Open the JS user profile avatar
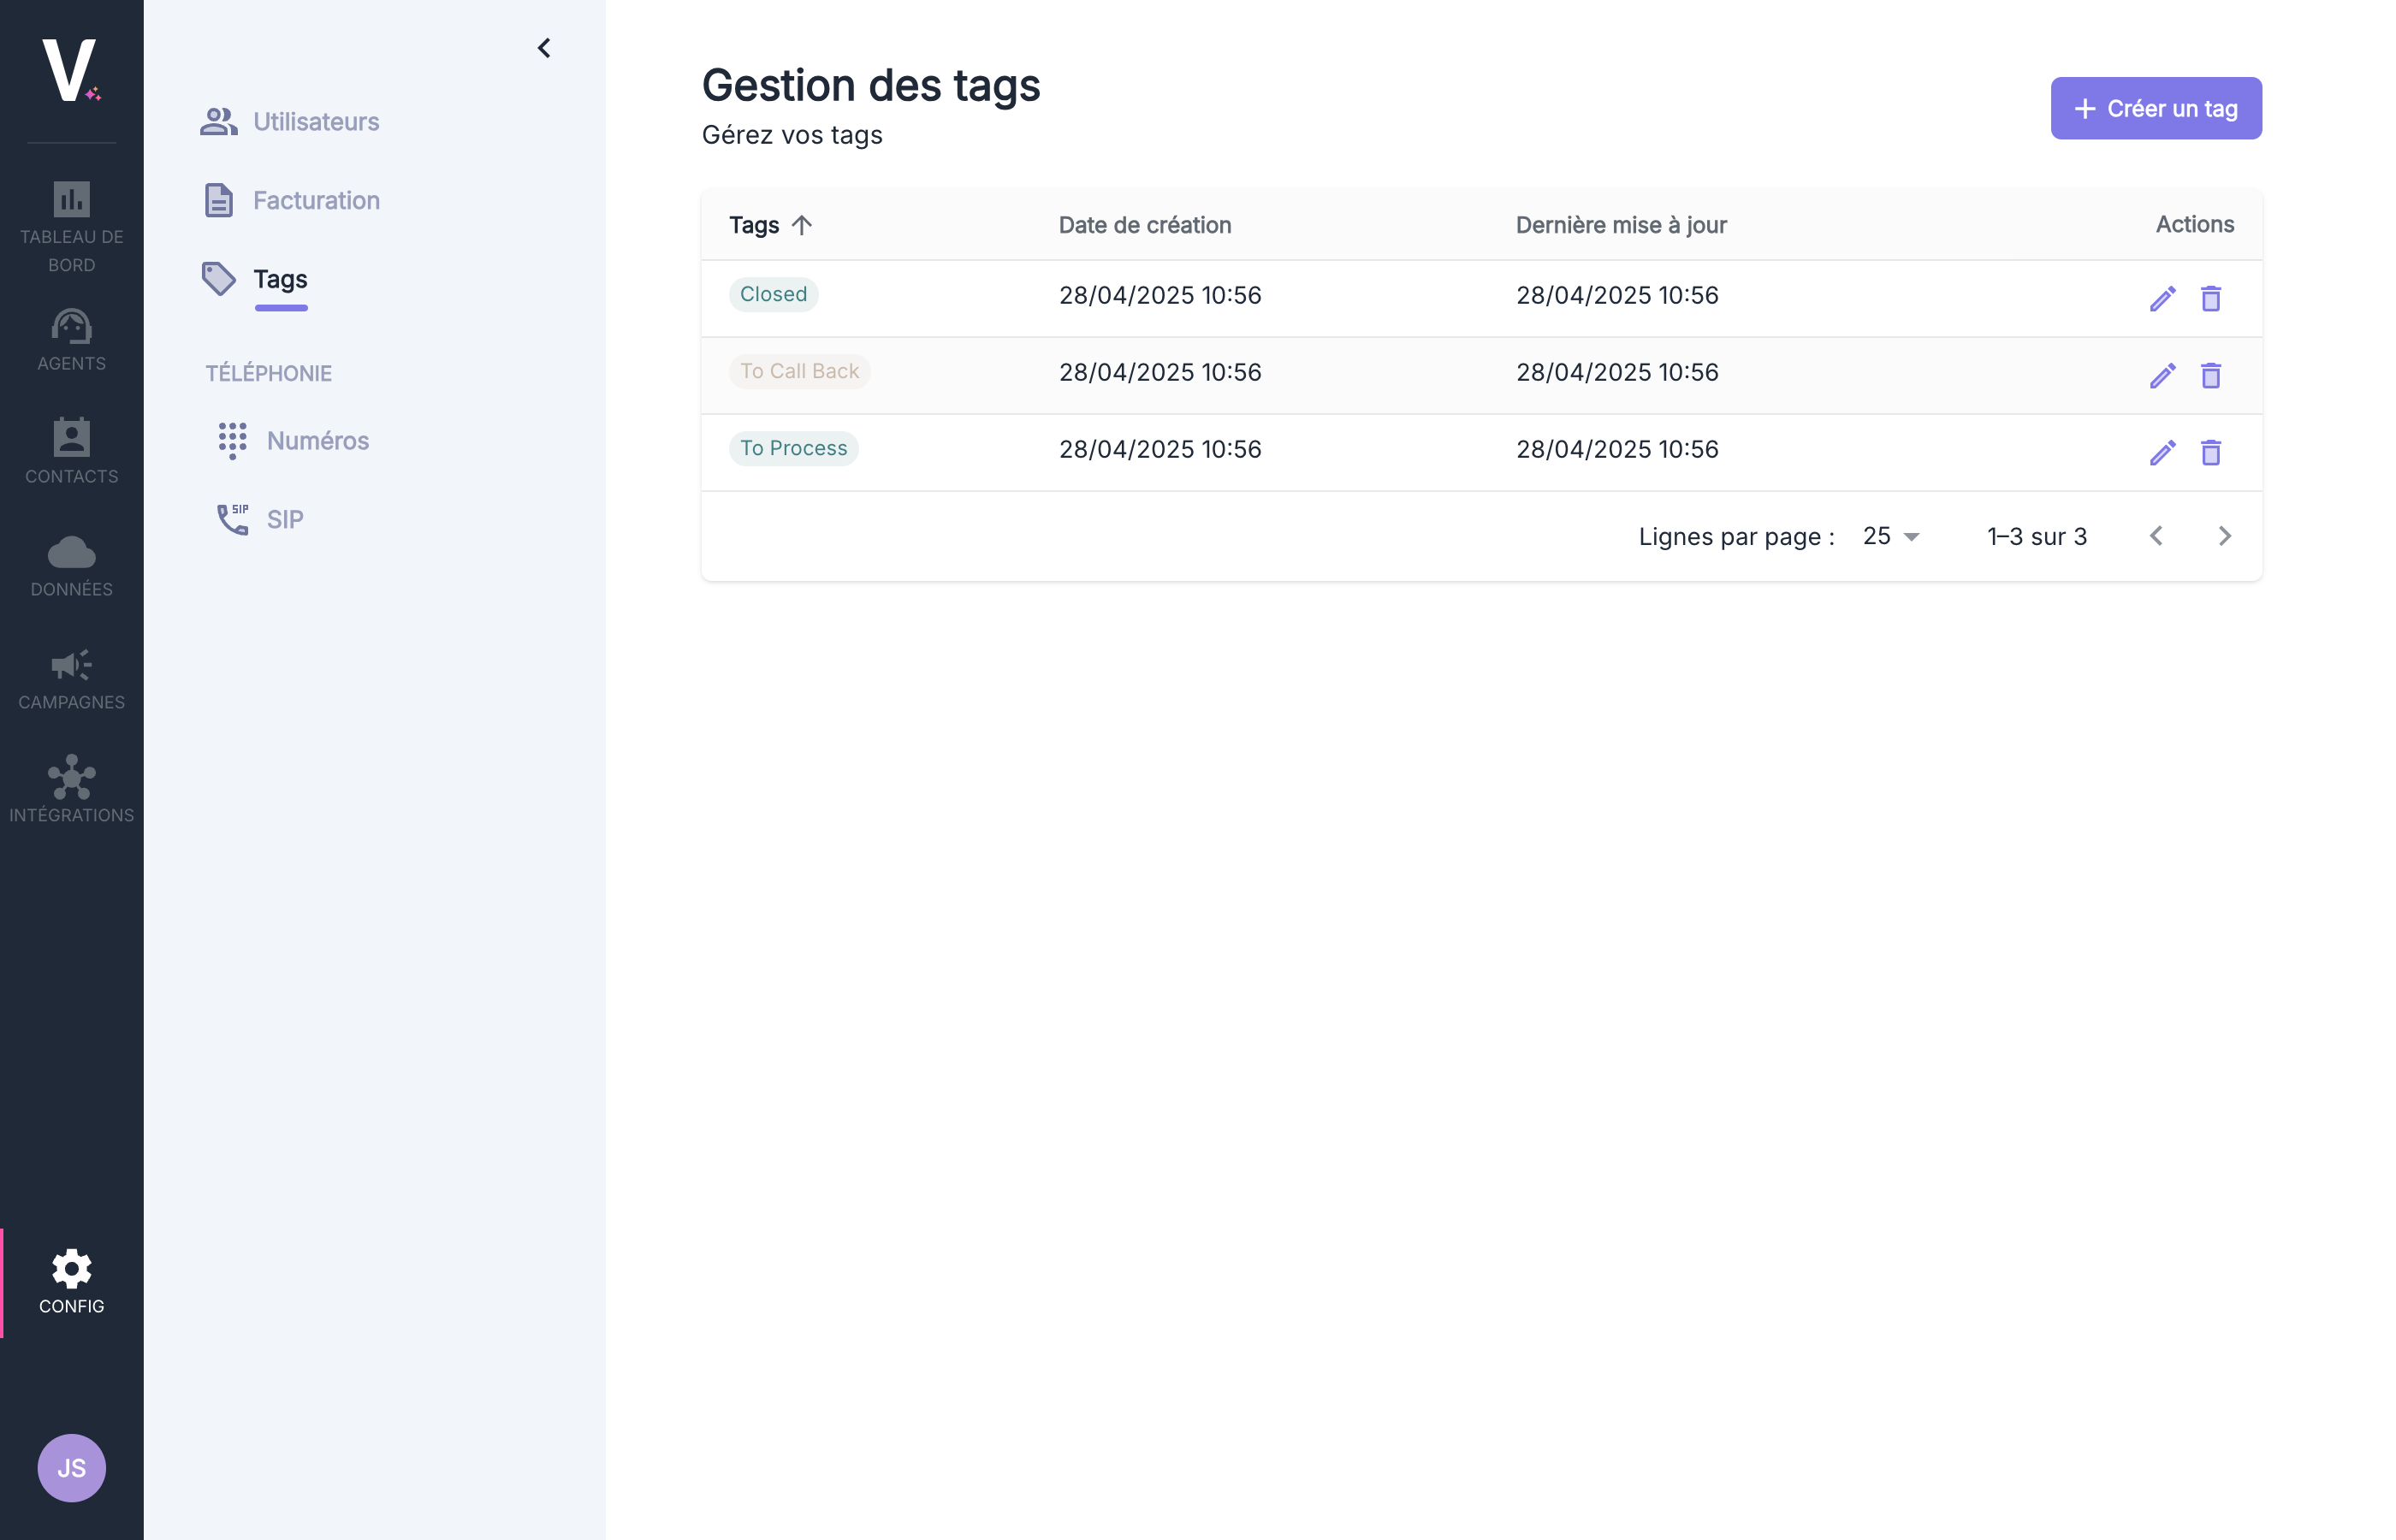The height and width of the screenshot is (1540, 2396). [x=71, y=1468]
